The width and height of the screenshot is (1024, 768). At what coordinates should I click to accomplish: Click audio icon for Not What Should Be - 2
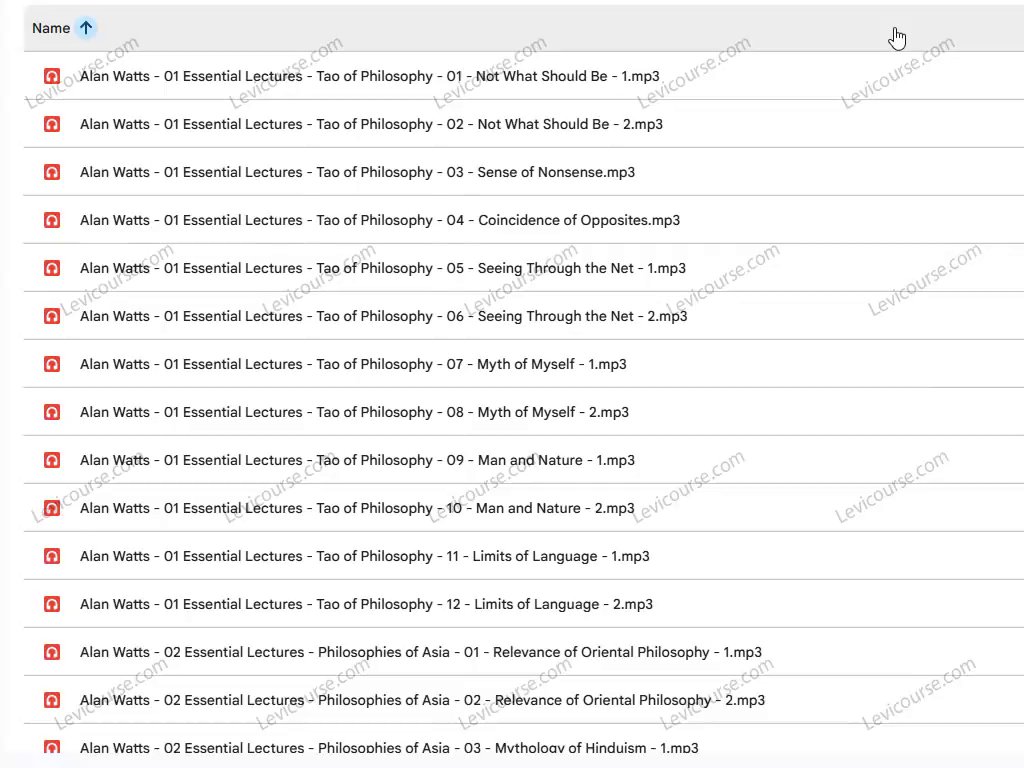52,124
